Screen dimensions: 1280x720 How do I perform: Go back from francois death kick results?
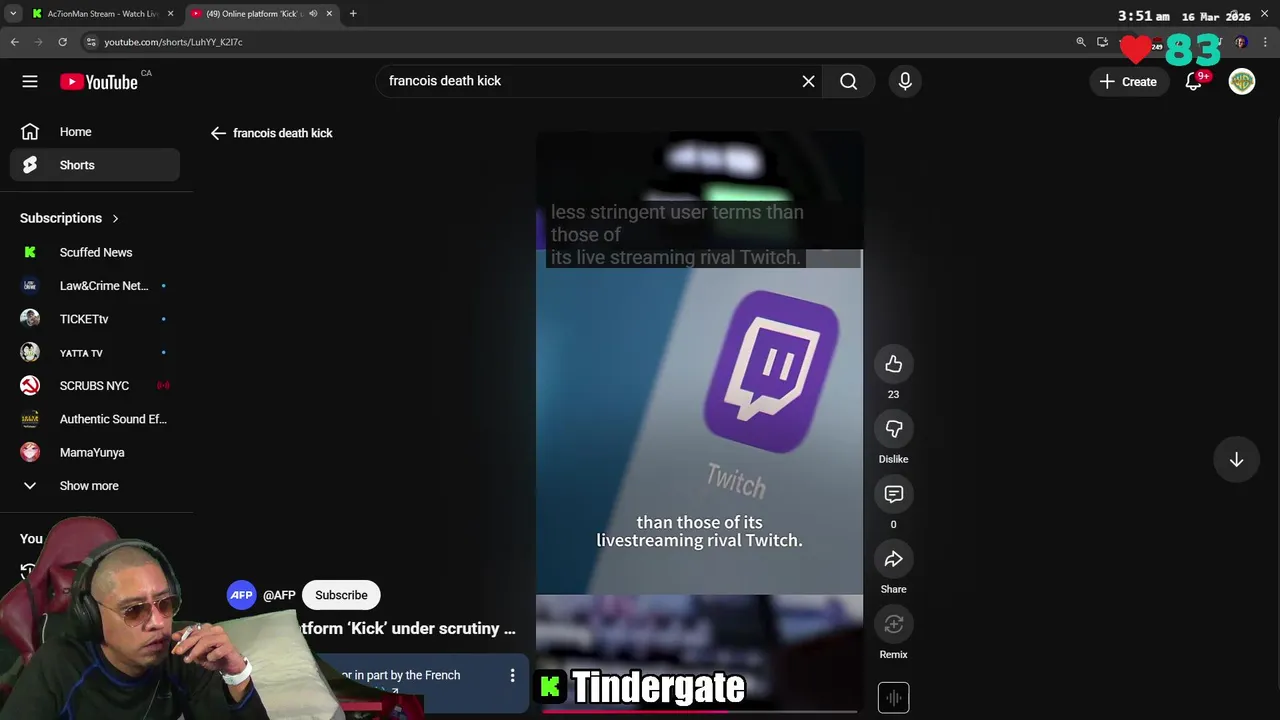218,133
